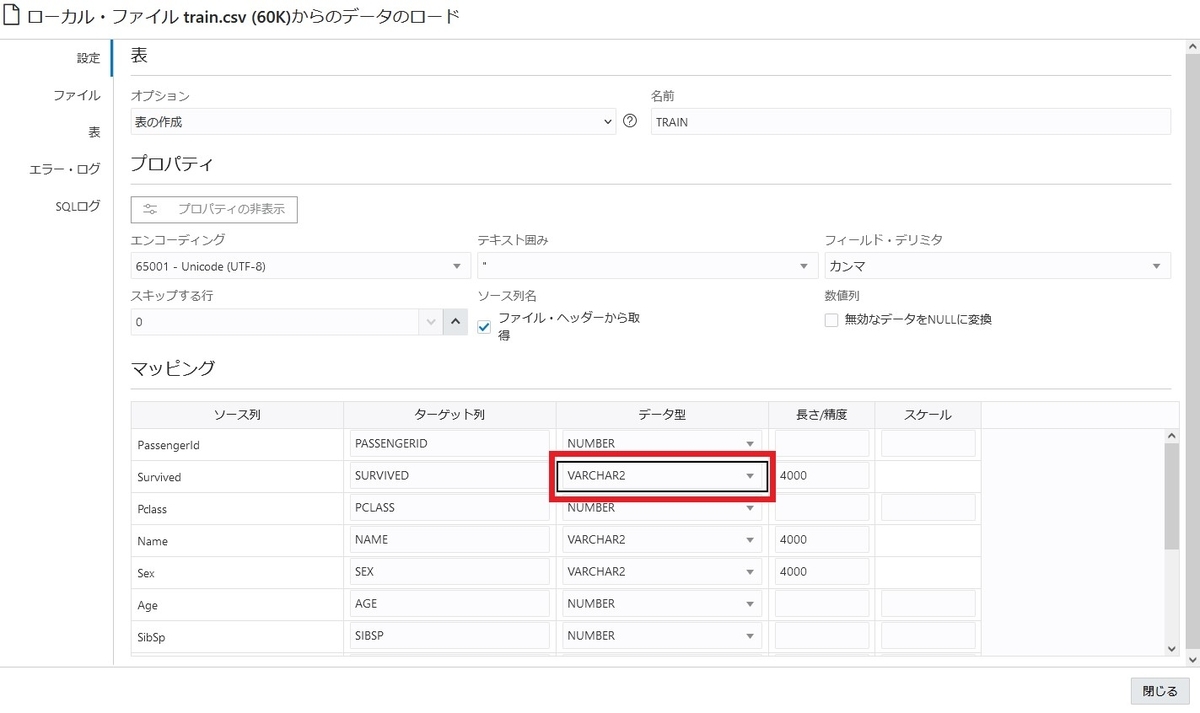Click length field 4000 in Name row
The width and height of the screenshot is (1200, 713).
click(821, 540)
